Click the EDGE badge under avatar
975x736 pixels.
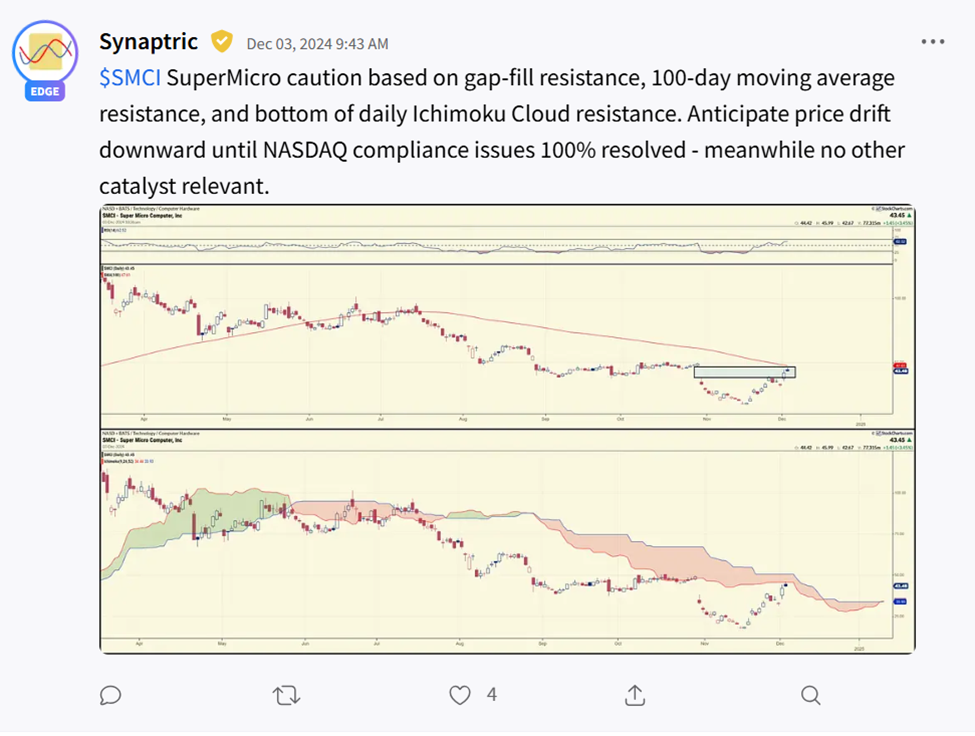coord(45,92)
